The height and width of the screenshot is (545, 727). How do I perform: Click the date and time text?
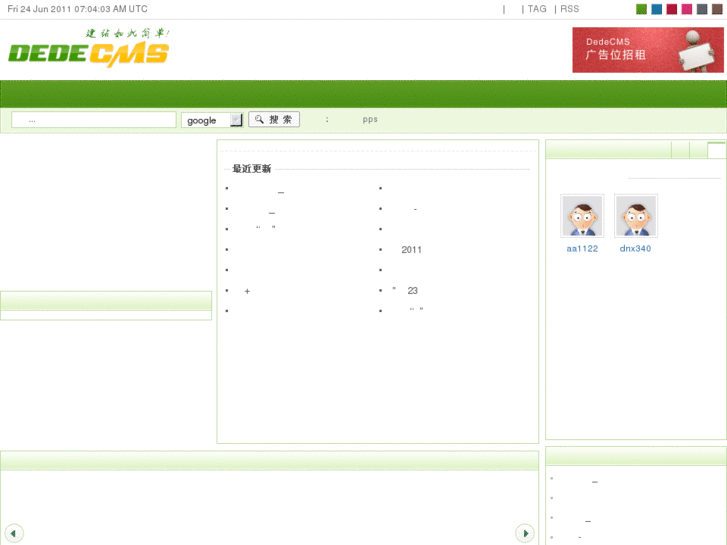77,9
